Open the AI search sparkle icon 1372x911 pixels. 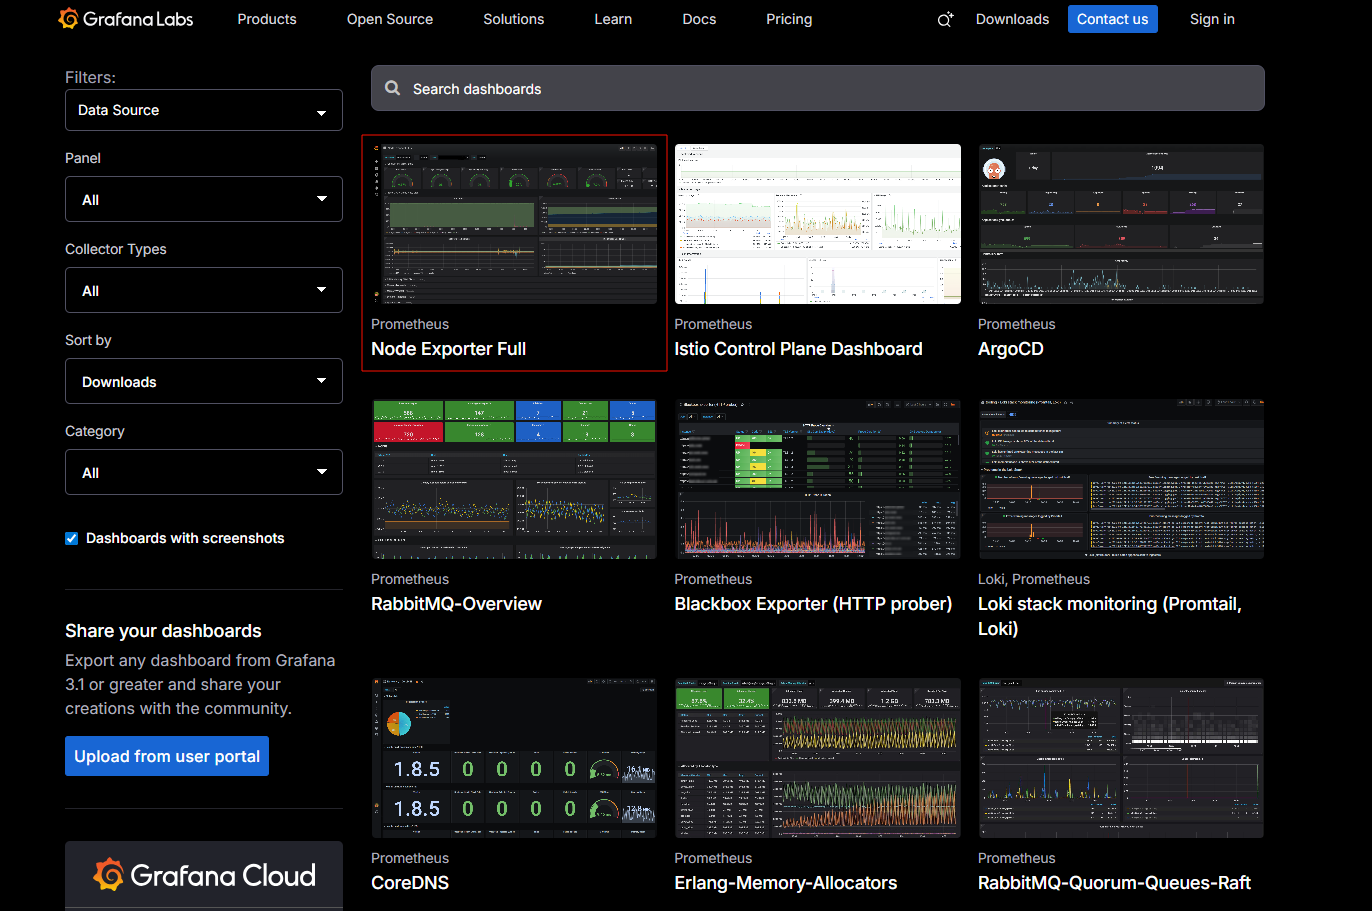pos(945,19)
